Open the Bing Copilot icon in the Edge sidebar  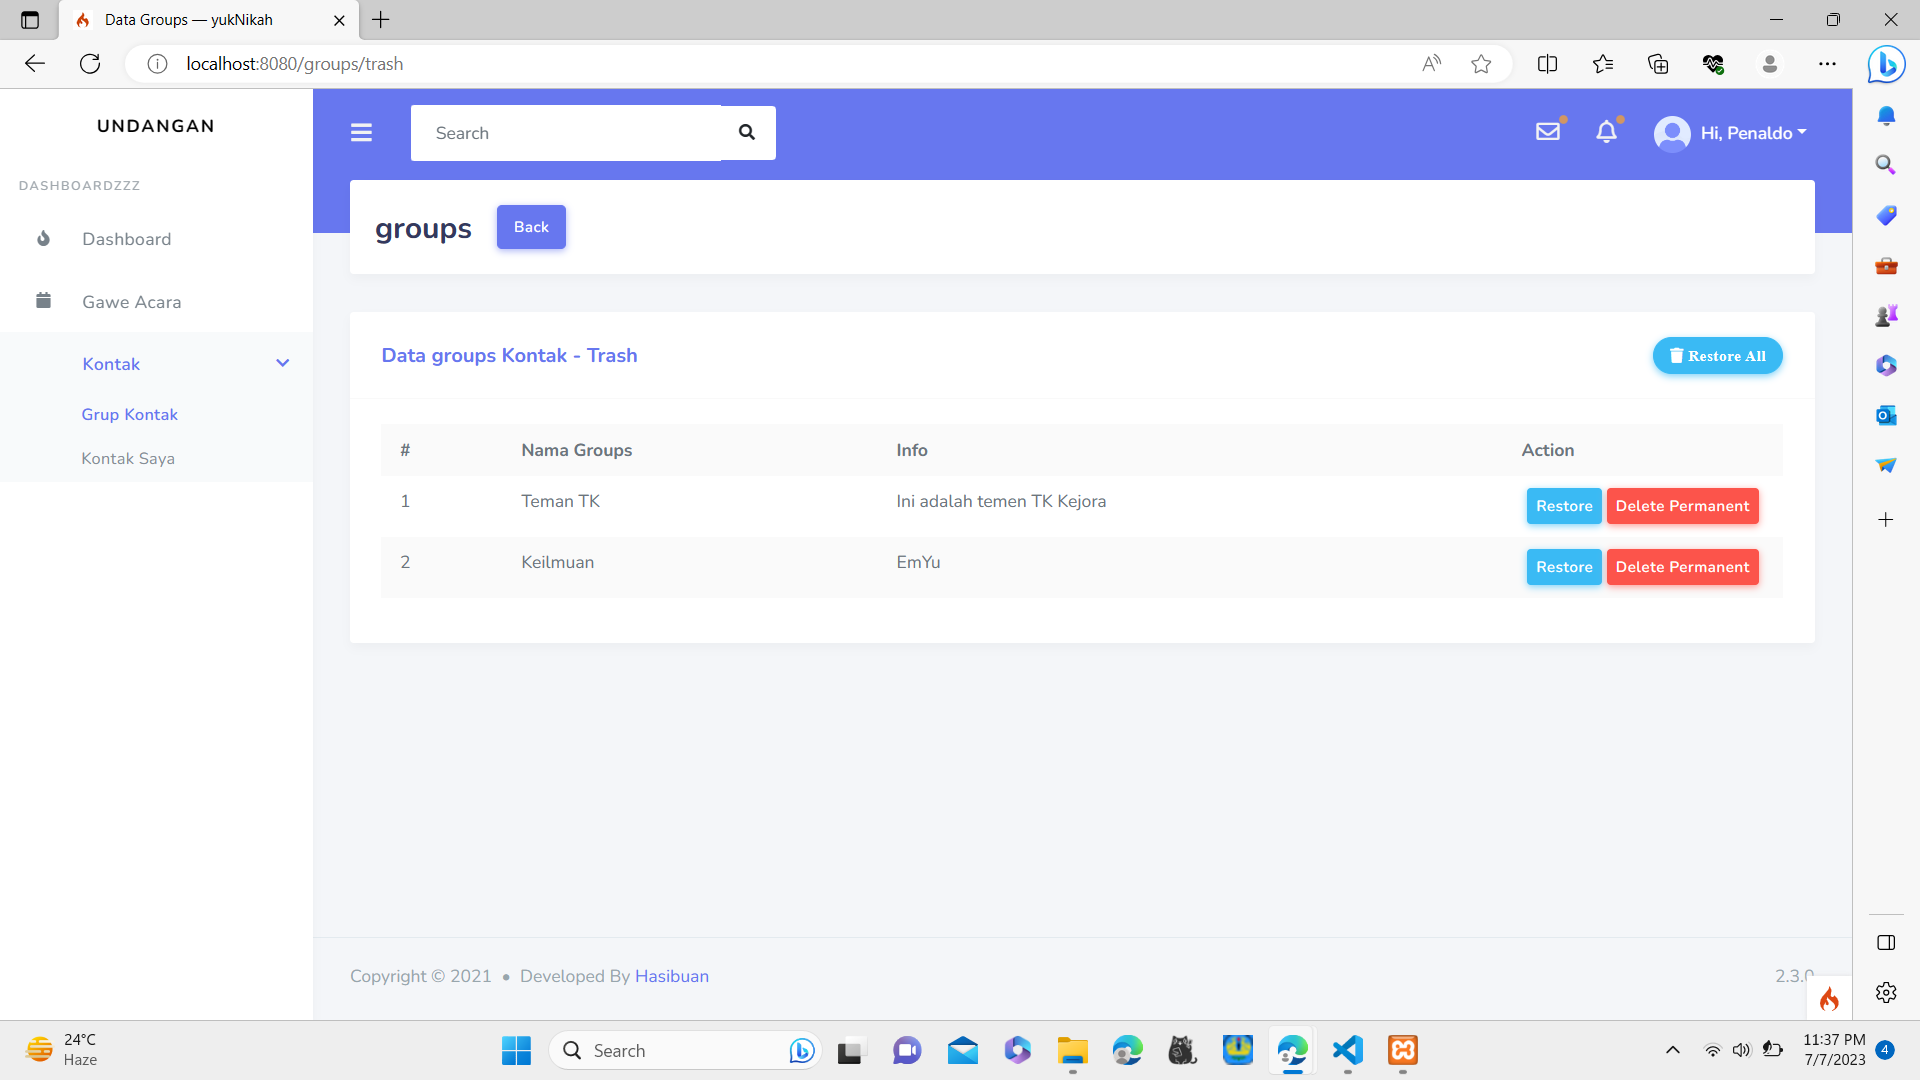[x=1886, y=64]
